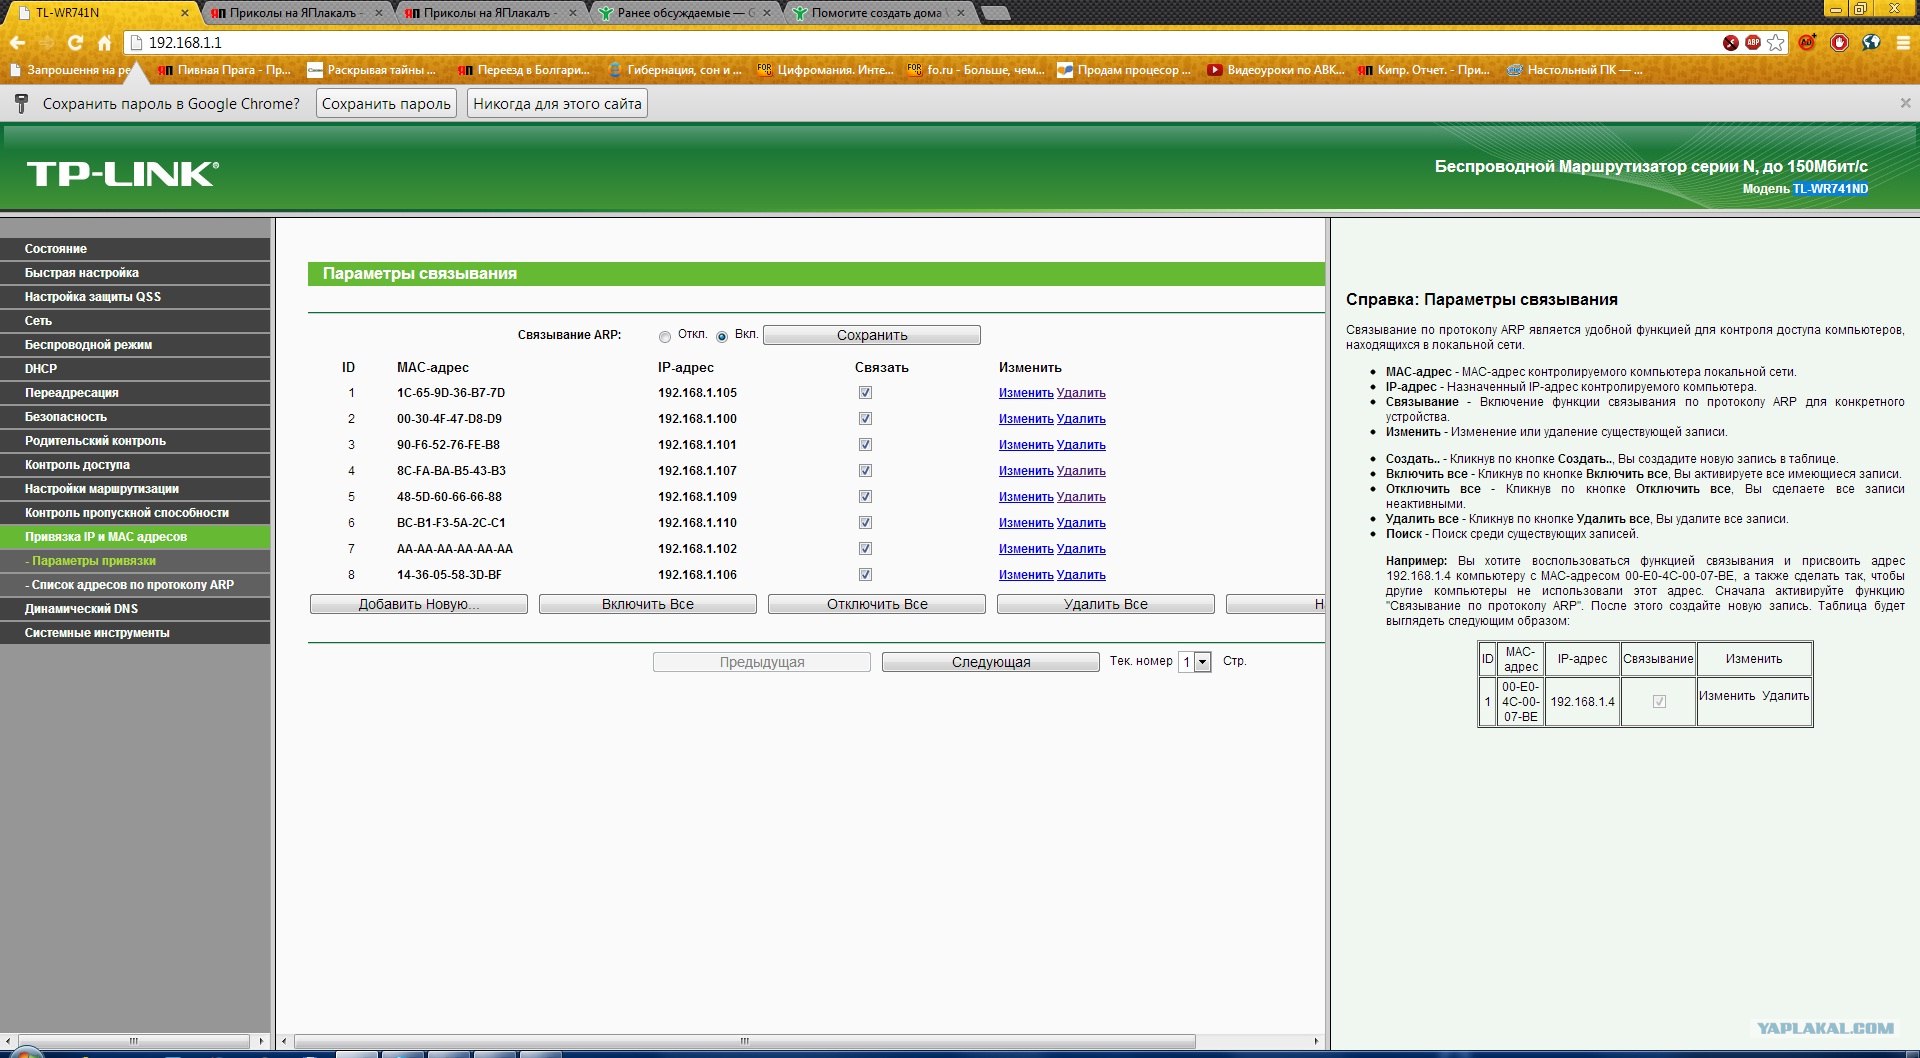The width and height of the screenshot is (1920, 1058).
Task: Dismiss the save password bar
Action: 1905,103
